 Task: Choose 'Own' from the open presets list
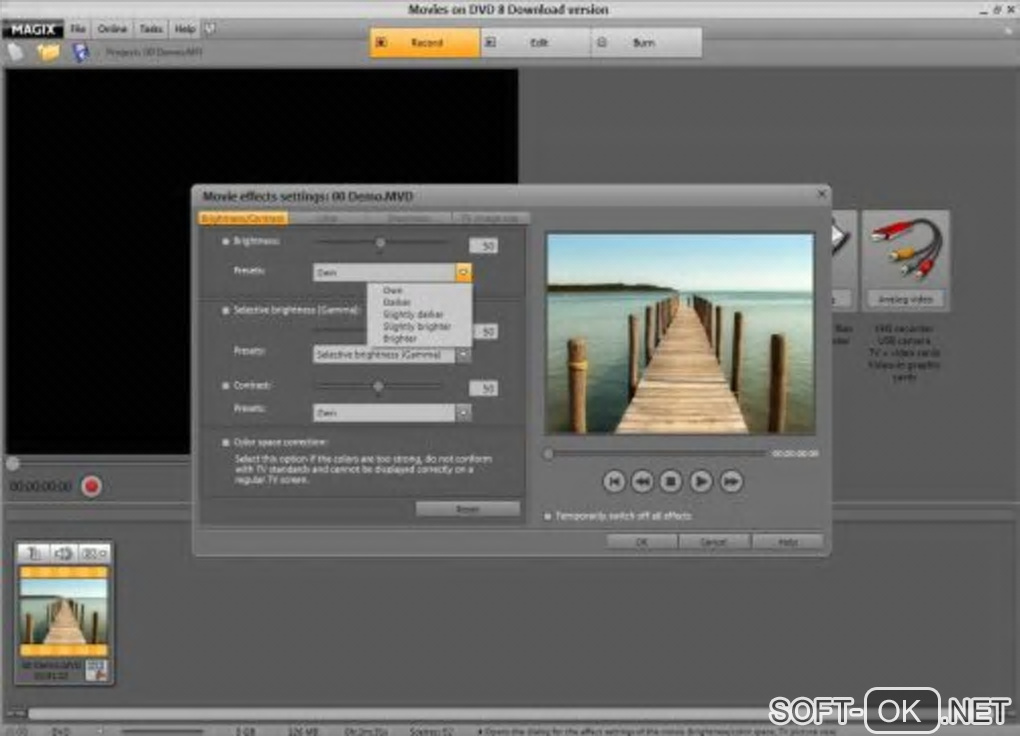coord(392,290)
